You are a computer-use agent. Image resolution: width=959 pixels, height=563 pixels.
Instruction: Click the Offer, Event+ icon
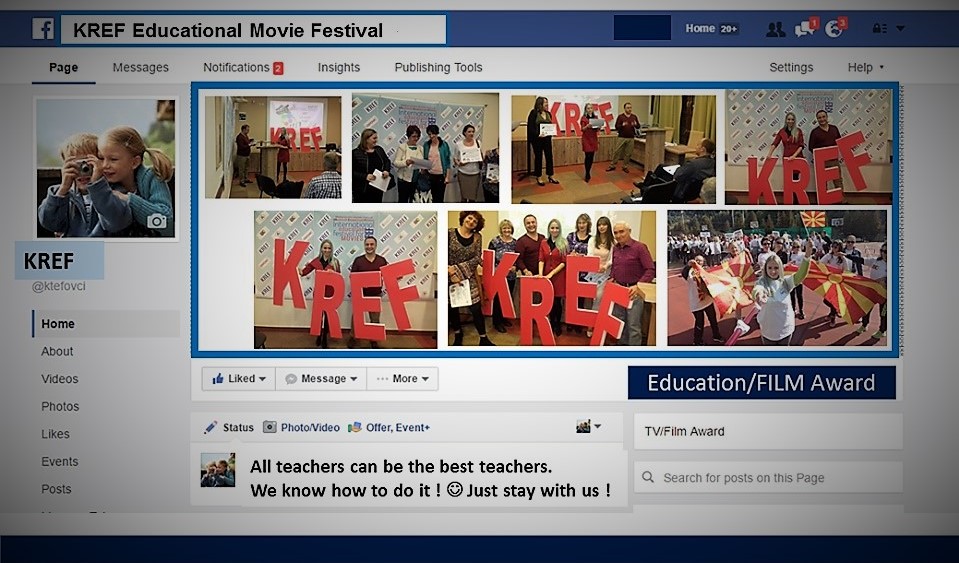click(x=355, y=427)
